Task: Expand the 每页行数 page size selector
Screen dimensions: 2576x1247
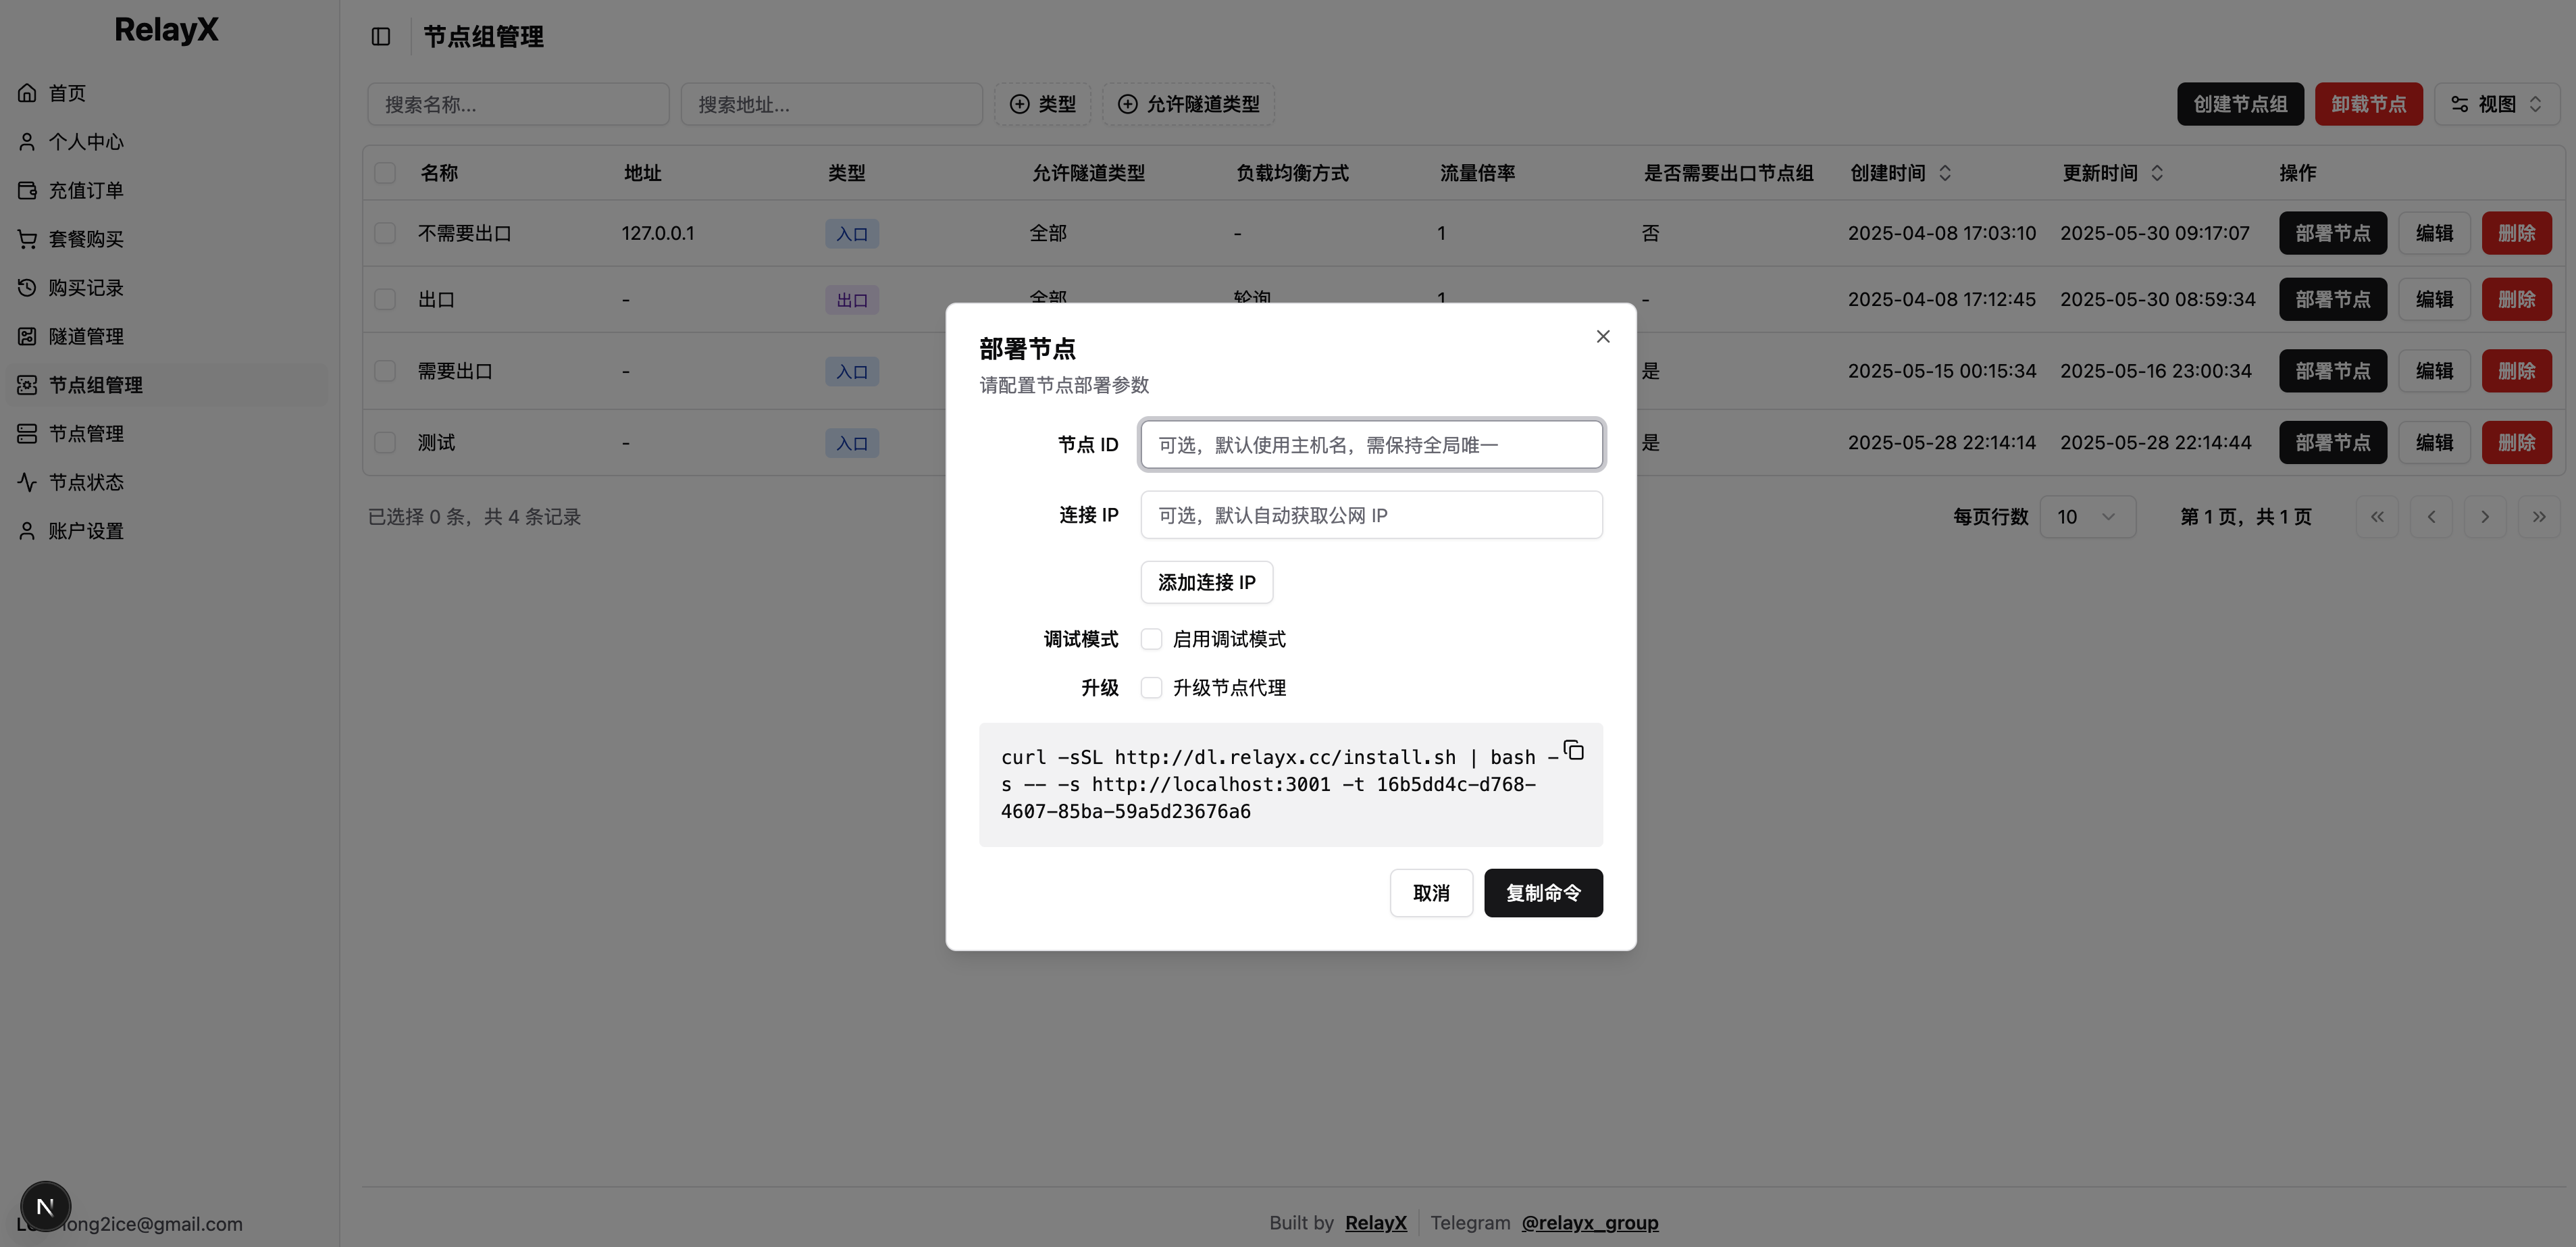Action: point(2087,517)
